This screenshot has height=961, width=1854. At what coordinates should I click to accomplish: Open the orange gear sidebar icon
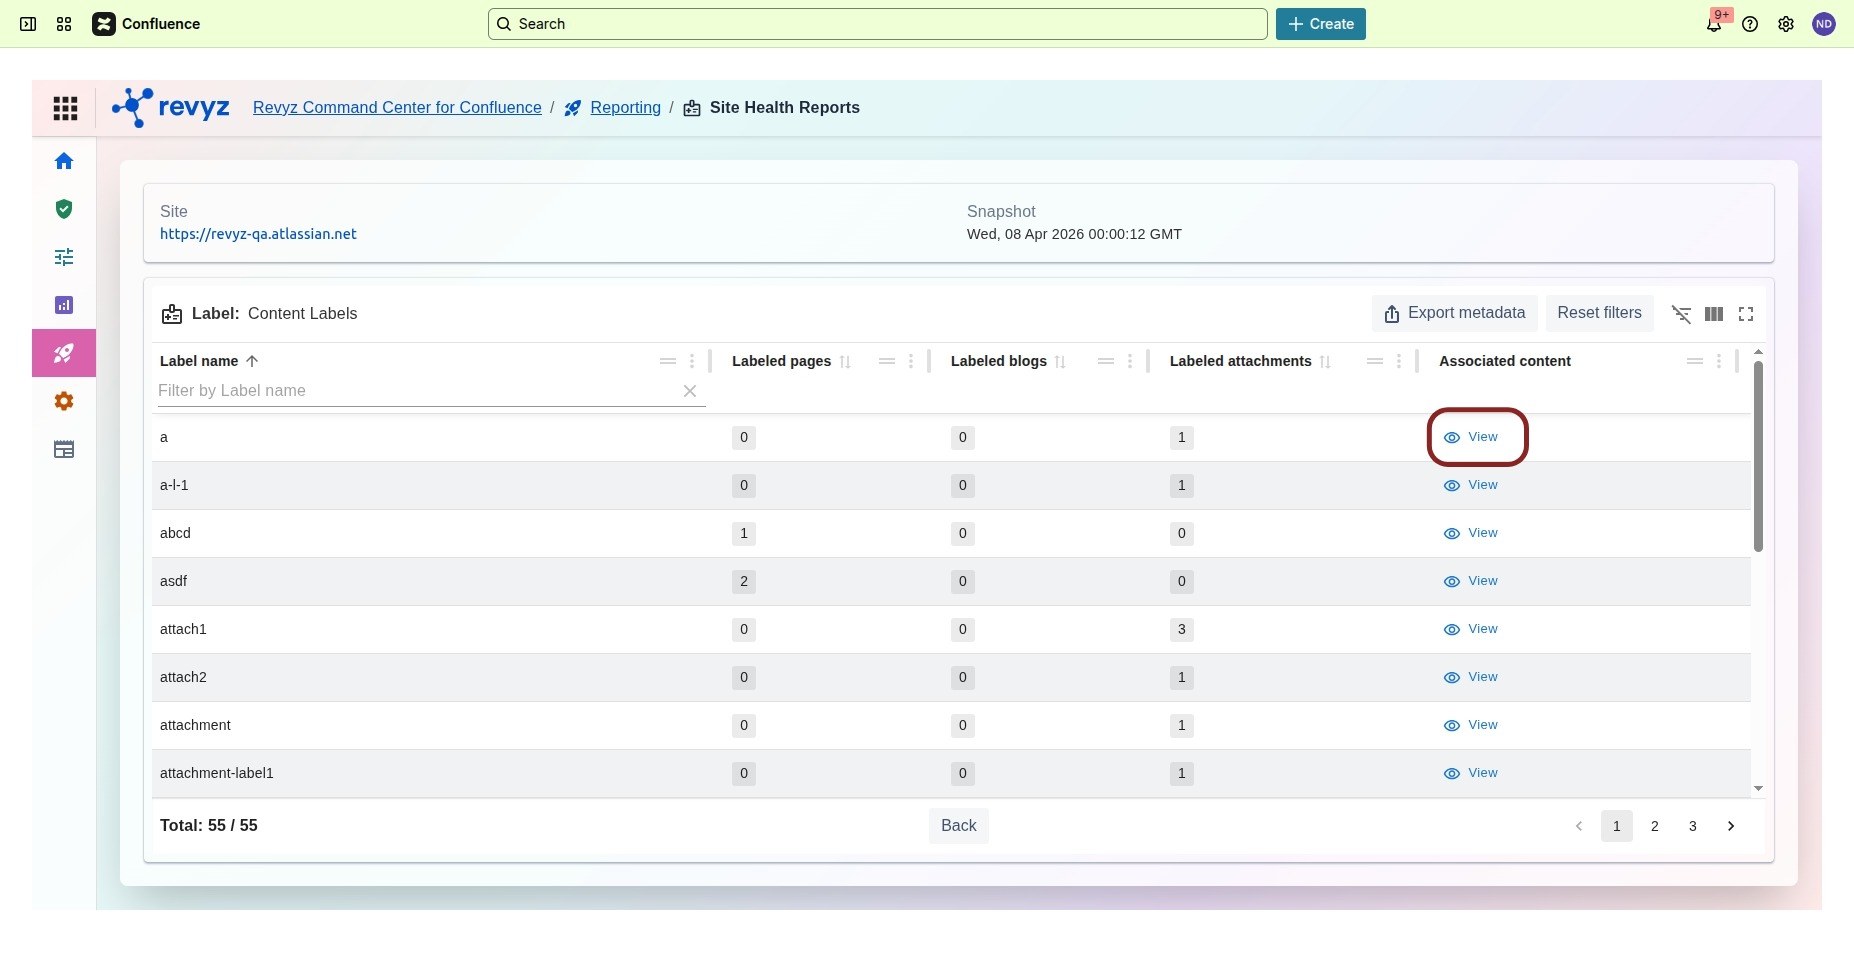click(x=64, y=401)
